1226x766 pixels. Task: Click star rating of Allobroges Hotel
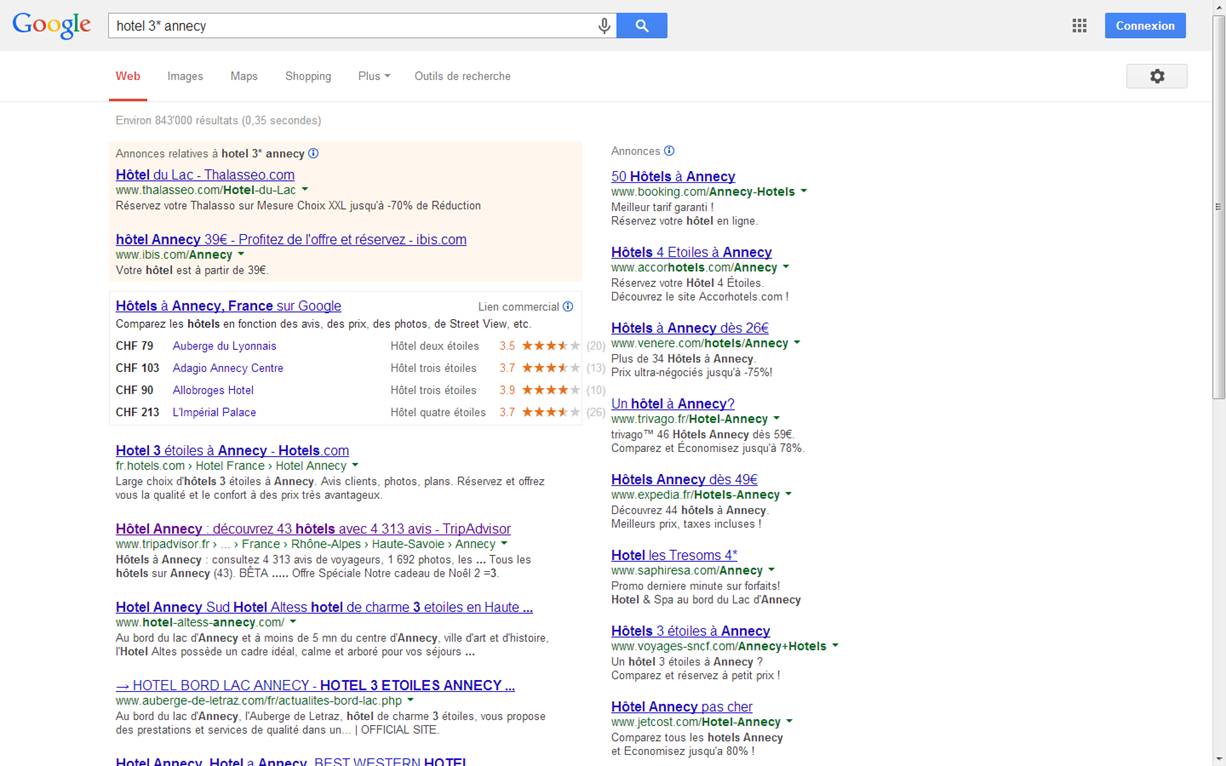551,390
